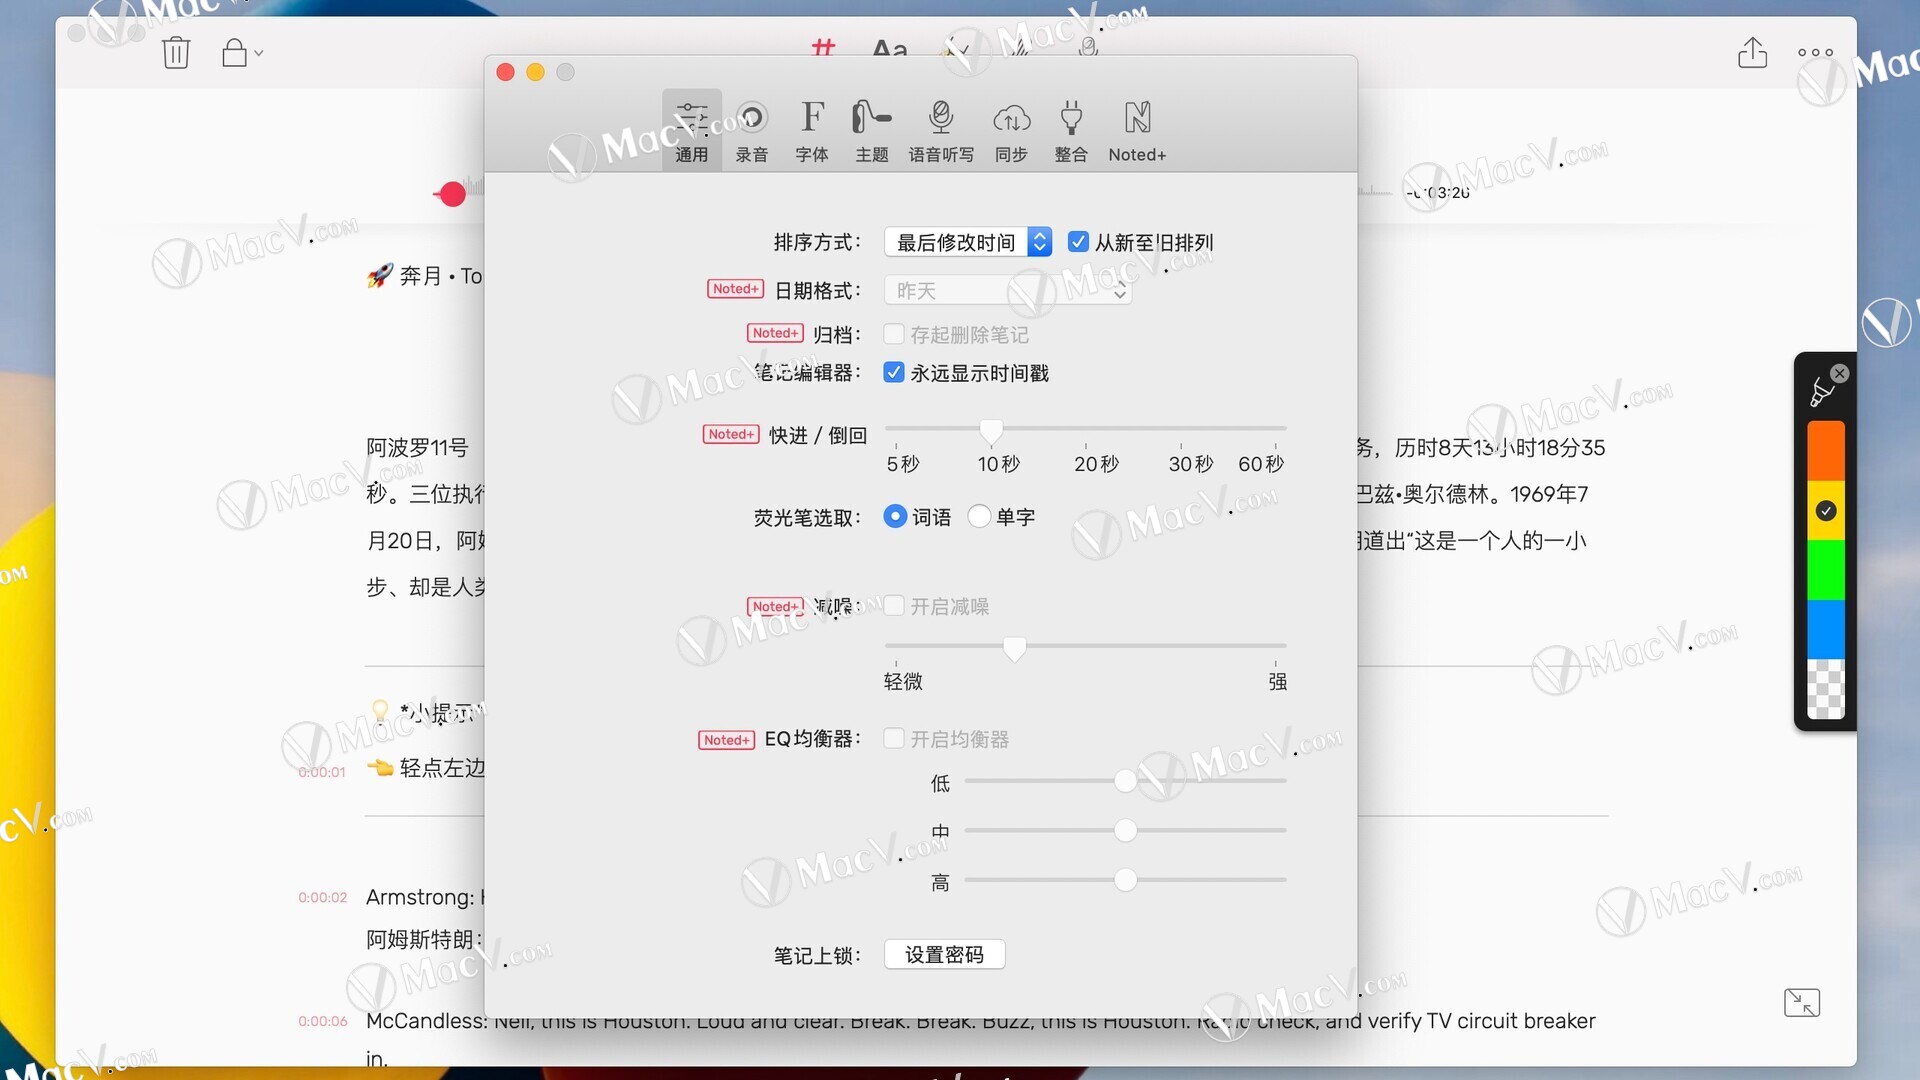The image size is (1920, 1080).
Task: Open the 字体 font preferences tab
Action: click(x=811, y=130)
